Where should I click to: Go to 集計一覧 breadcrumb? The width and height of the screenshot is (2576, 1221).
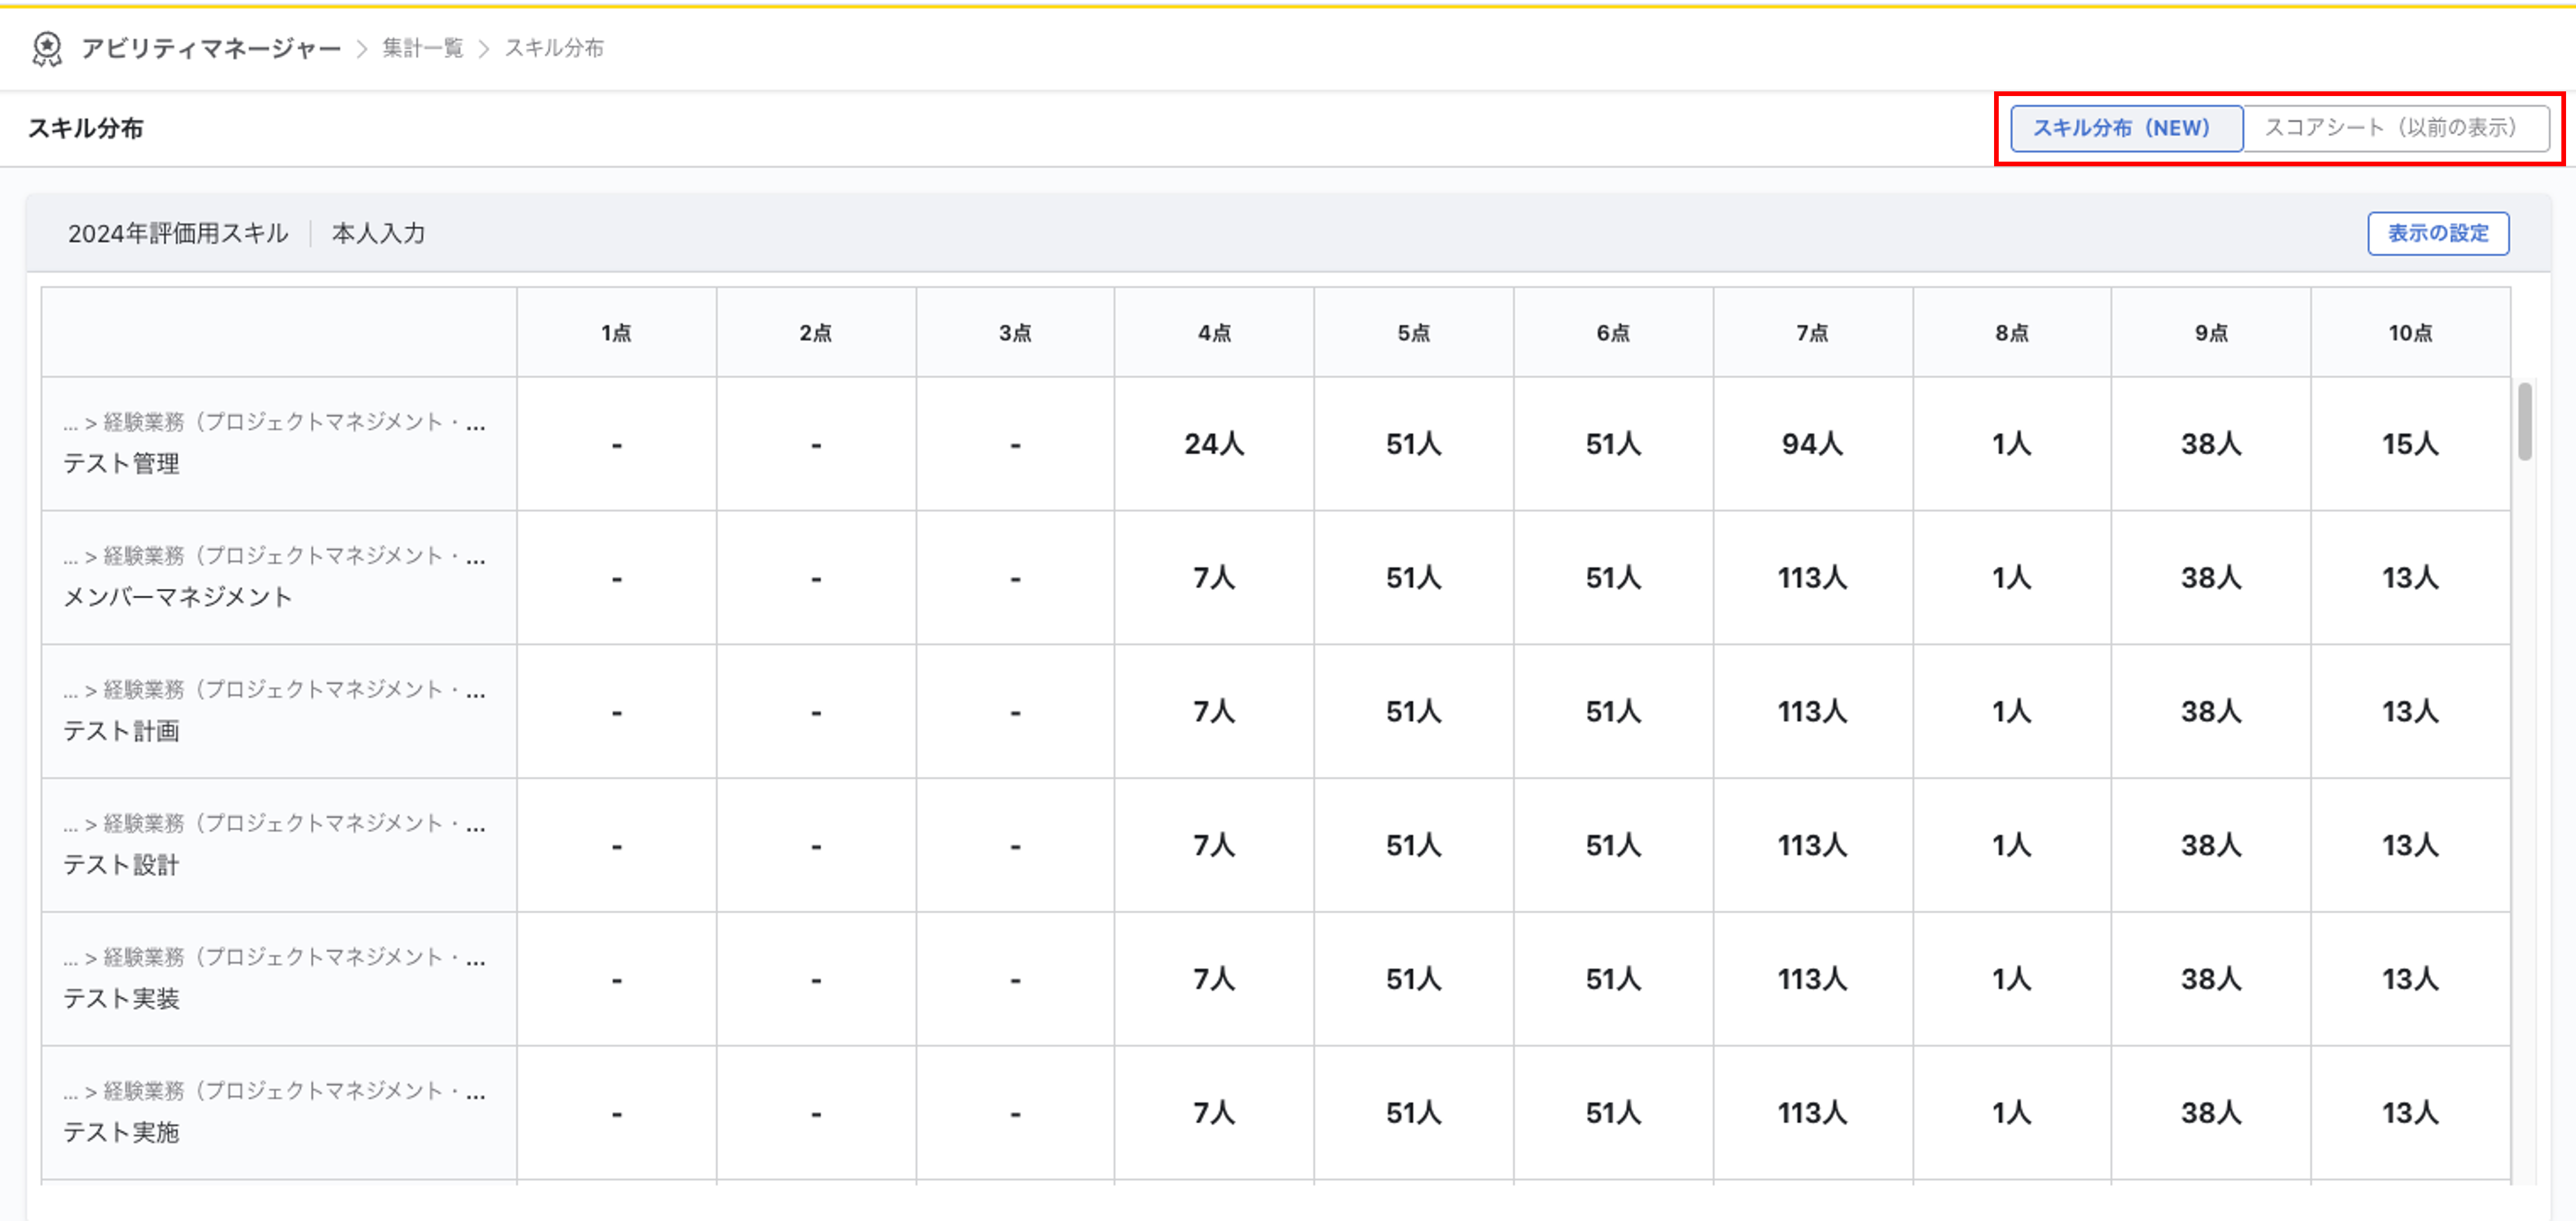[x=422, y=48]
